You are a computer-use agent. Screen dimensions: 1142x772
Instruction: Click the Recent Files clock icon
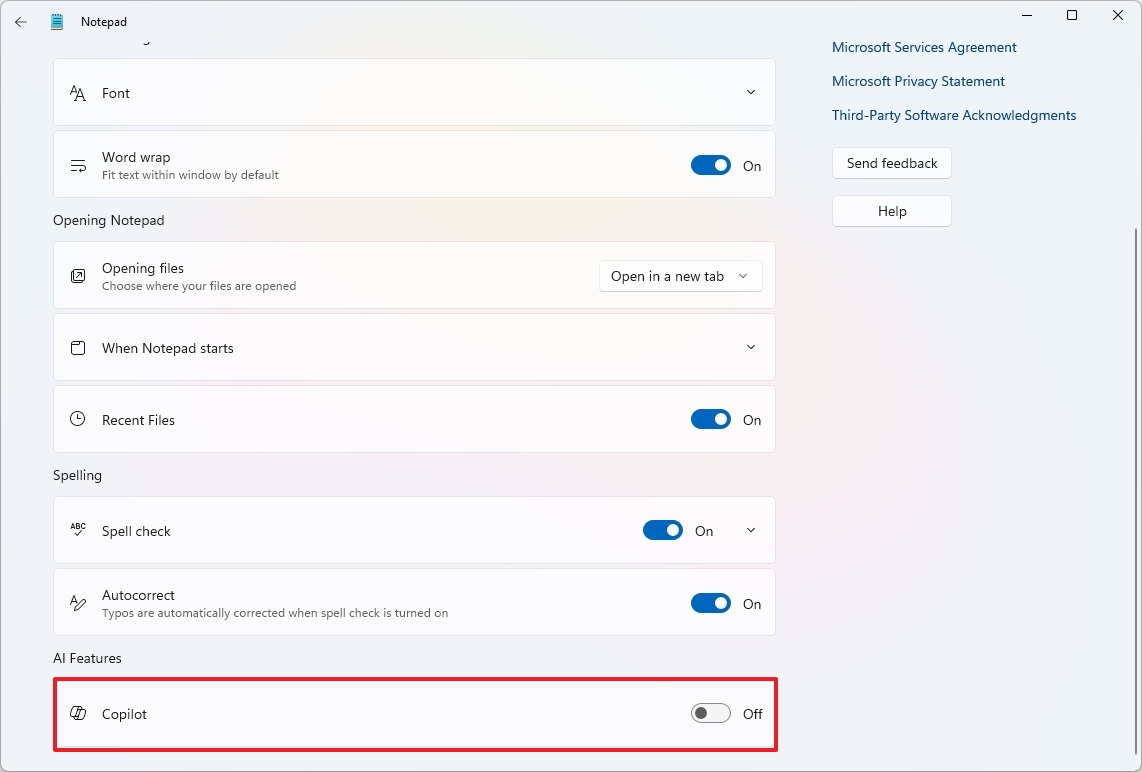coord(77,419)
